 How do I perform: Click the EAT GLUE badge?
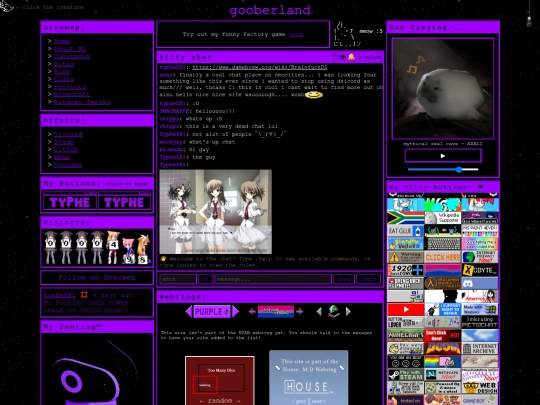[x=406, y=231]
